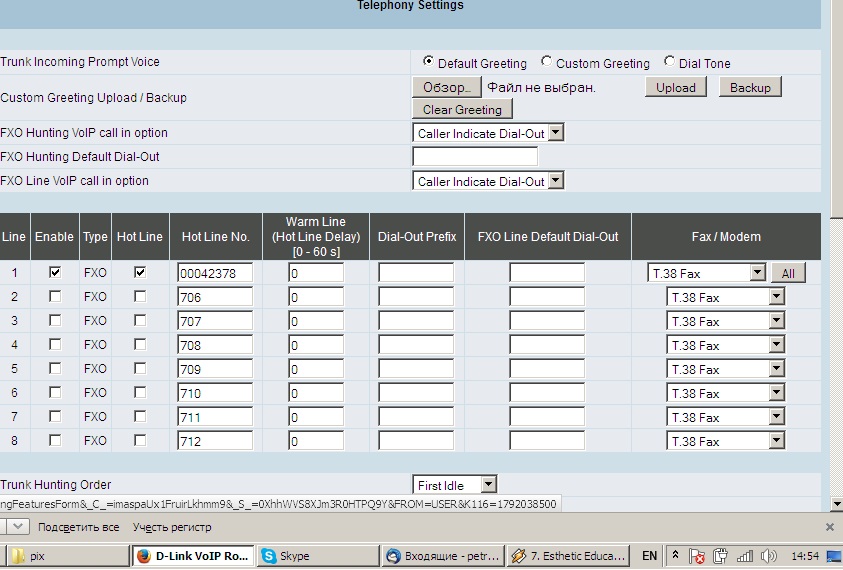Click Hot Line No. field with 712
Viewport: 843px width, 570px height.
click(215, 441)
